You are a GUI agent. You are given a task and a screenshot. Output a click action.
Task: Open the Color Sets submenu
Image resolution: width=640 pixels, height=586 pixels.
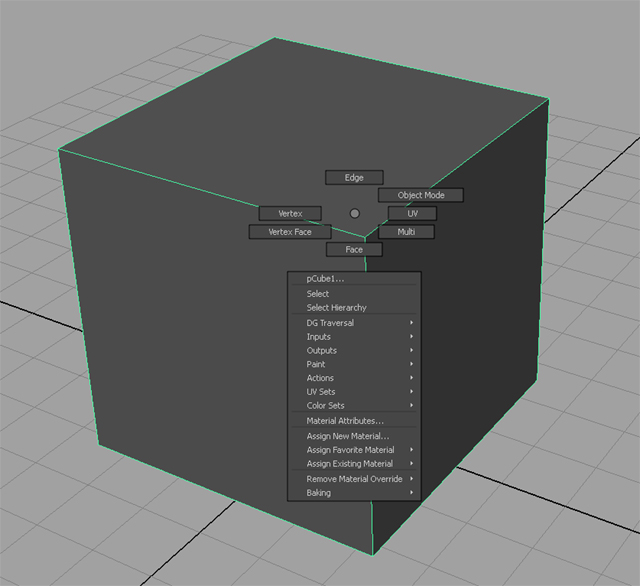coord(354,406)
